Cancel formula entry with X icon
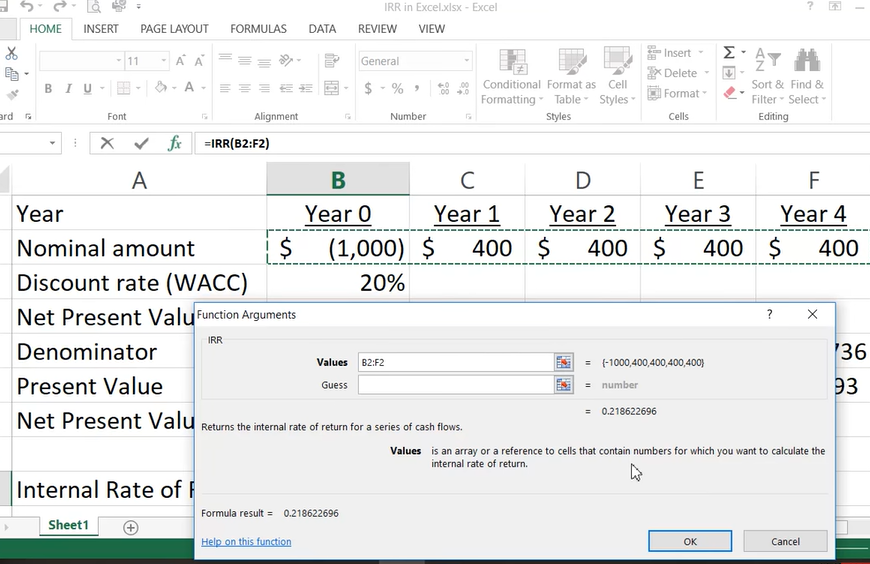The height and width of the screenshot is (564, 870). [107, 143]
